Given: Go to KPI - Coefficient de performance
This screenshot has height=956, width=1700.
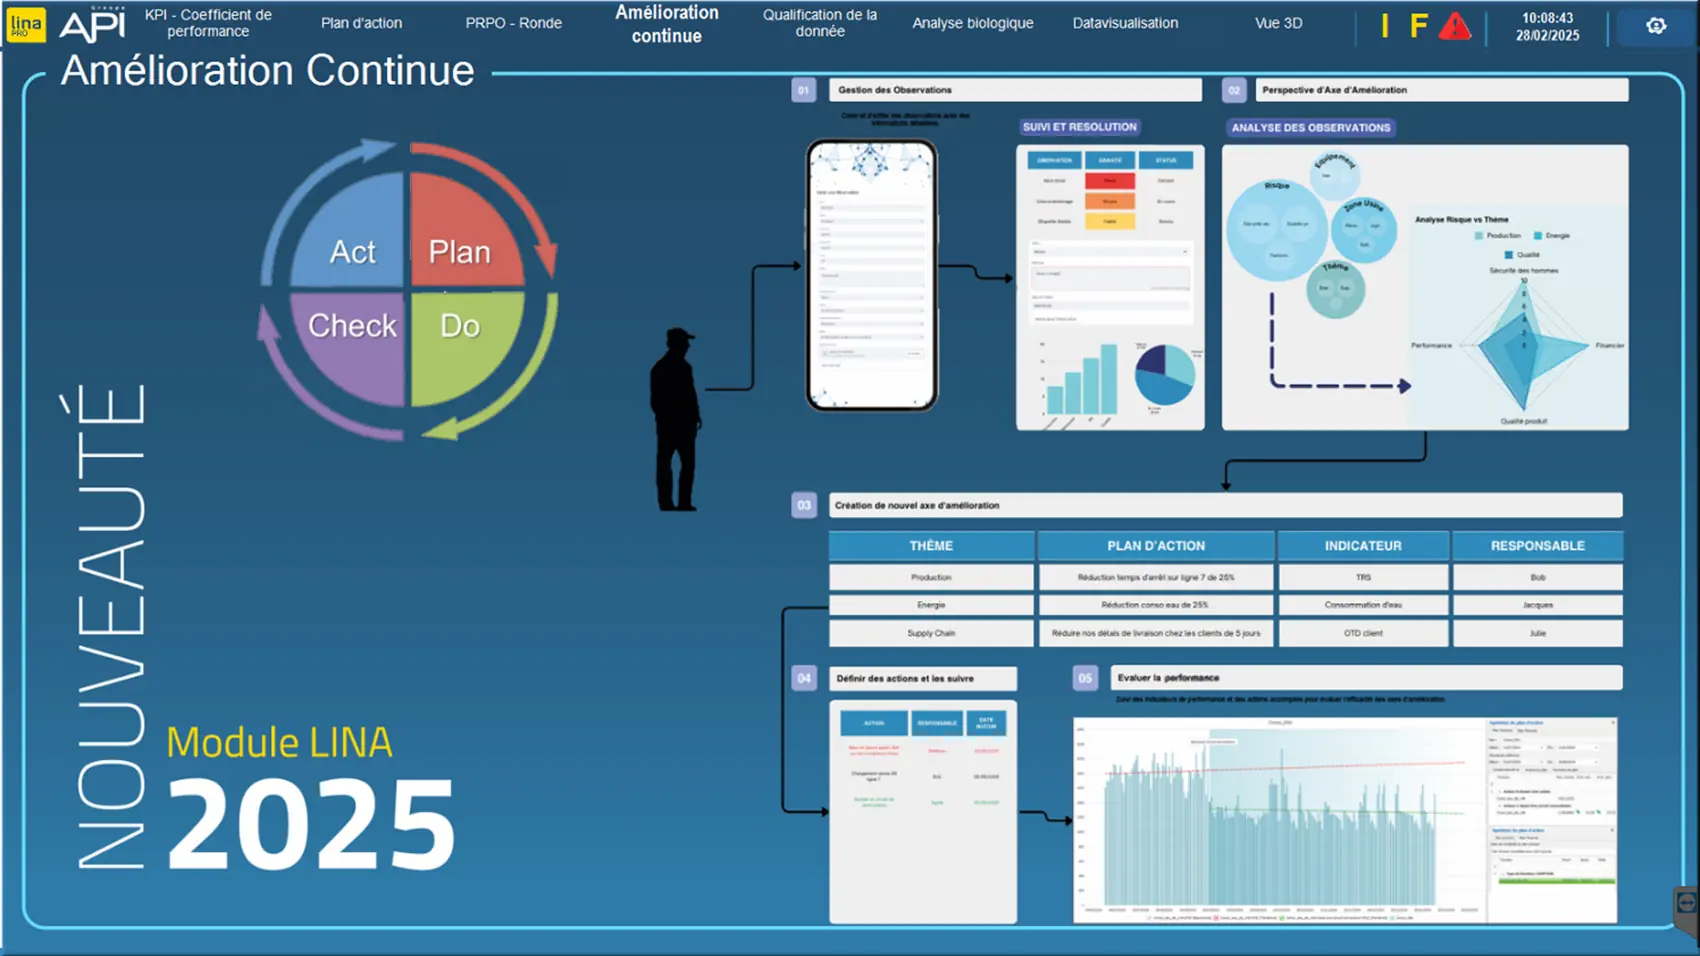Looking at the screenshot, I should click(x=208, y=23).
